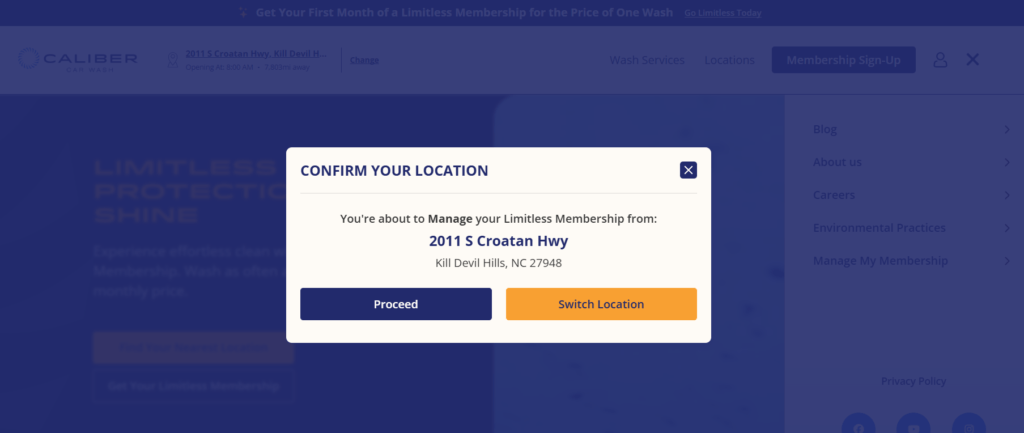
Task: Open Manage My Membership menu item
Action: (x=880, y=261)
